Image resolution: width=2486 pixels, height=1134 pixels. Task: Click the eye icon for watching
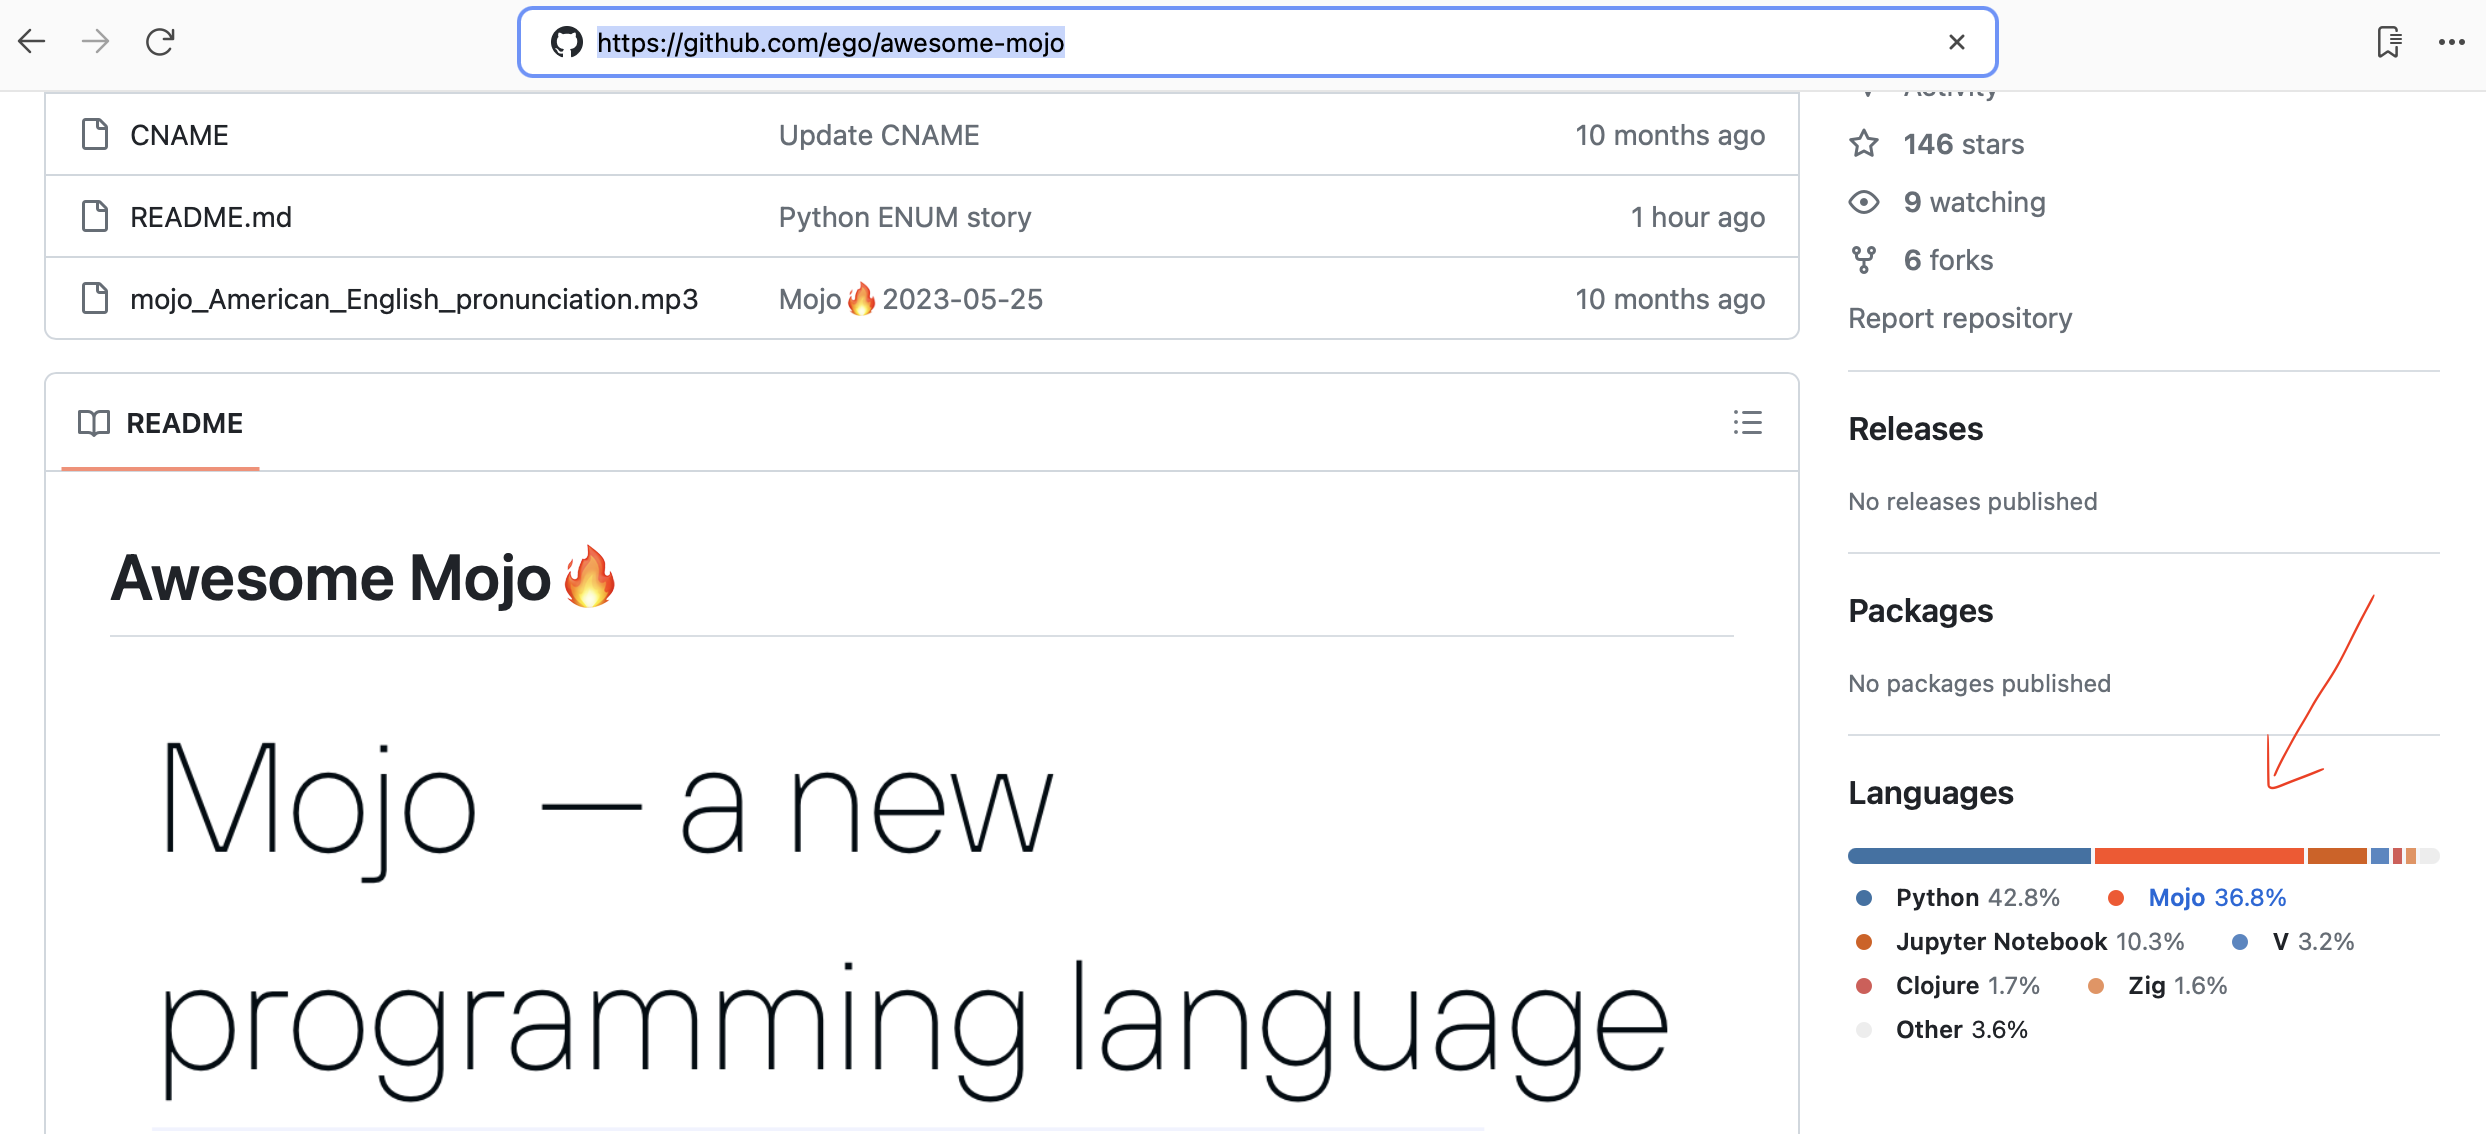point(1864,202)
